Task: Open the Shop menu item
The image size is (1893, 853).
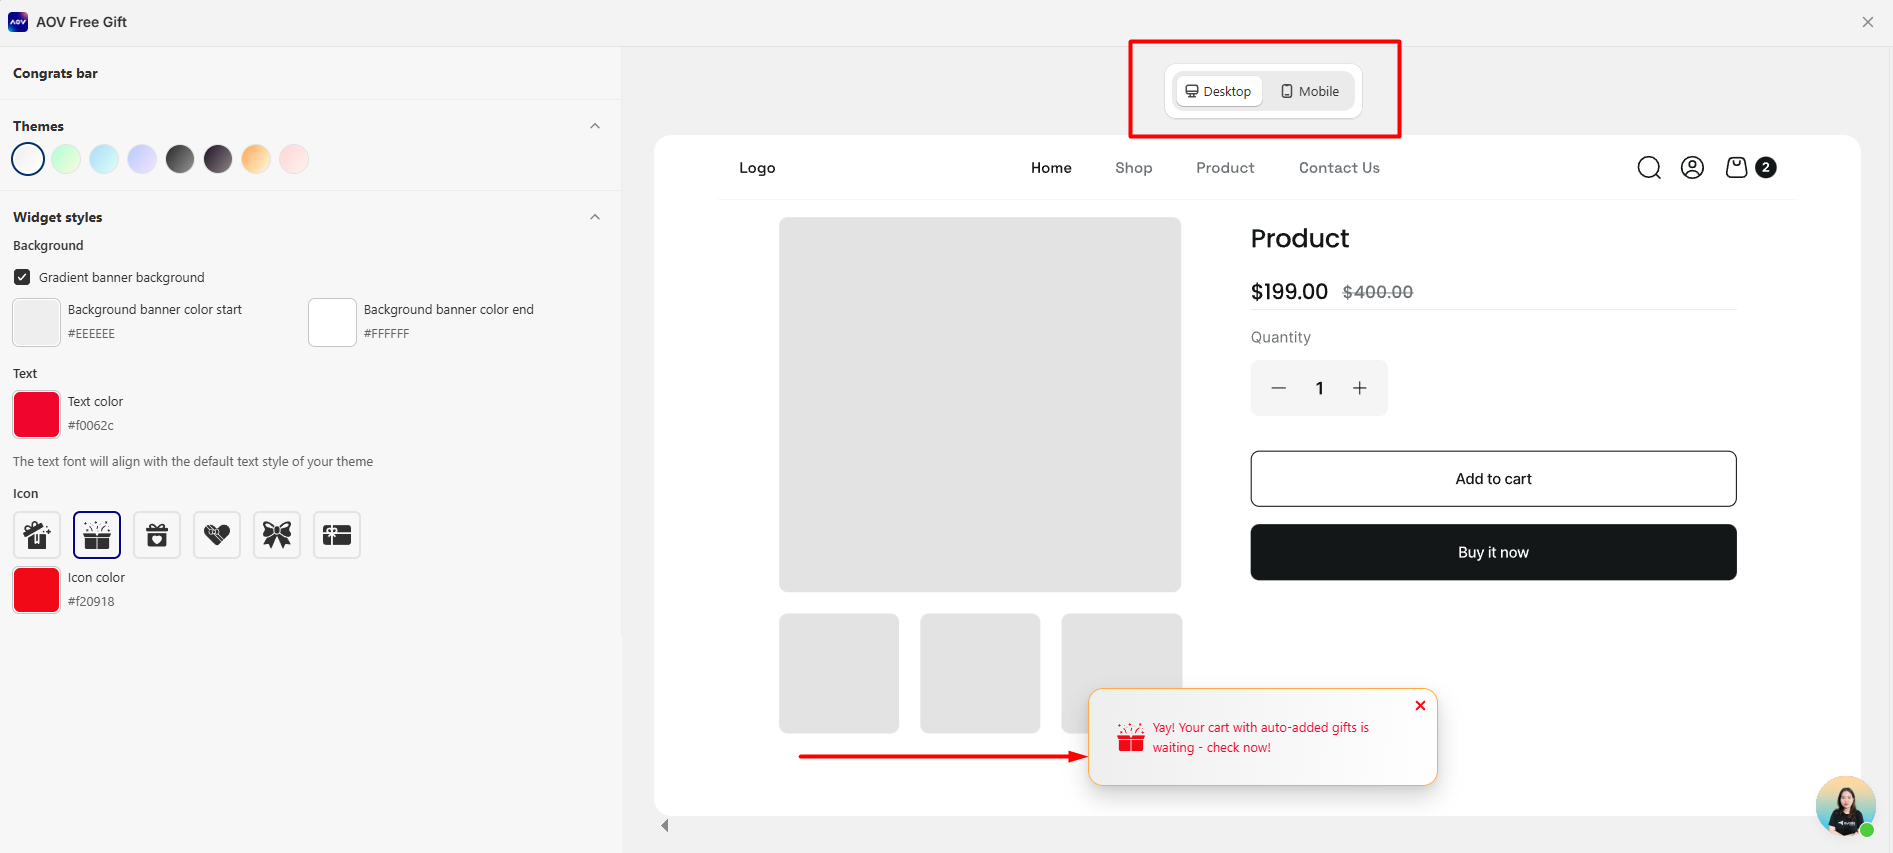Action: pos(1133,168)
